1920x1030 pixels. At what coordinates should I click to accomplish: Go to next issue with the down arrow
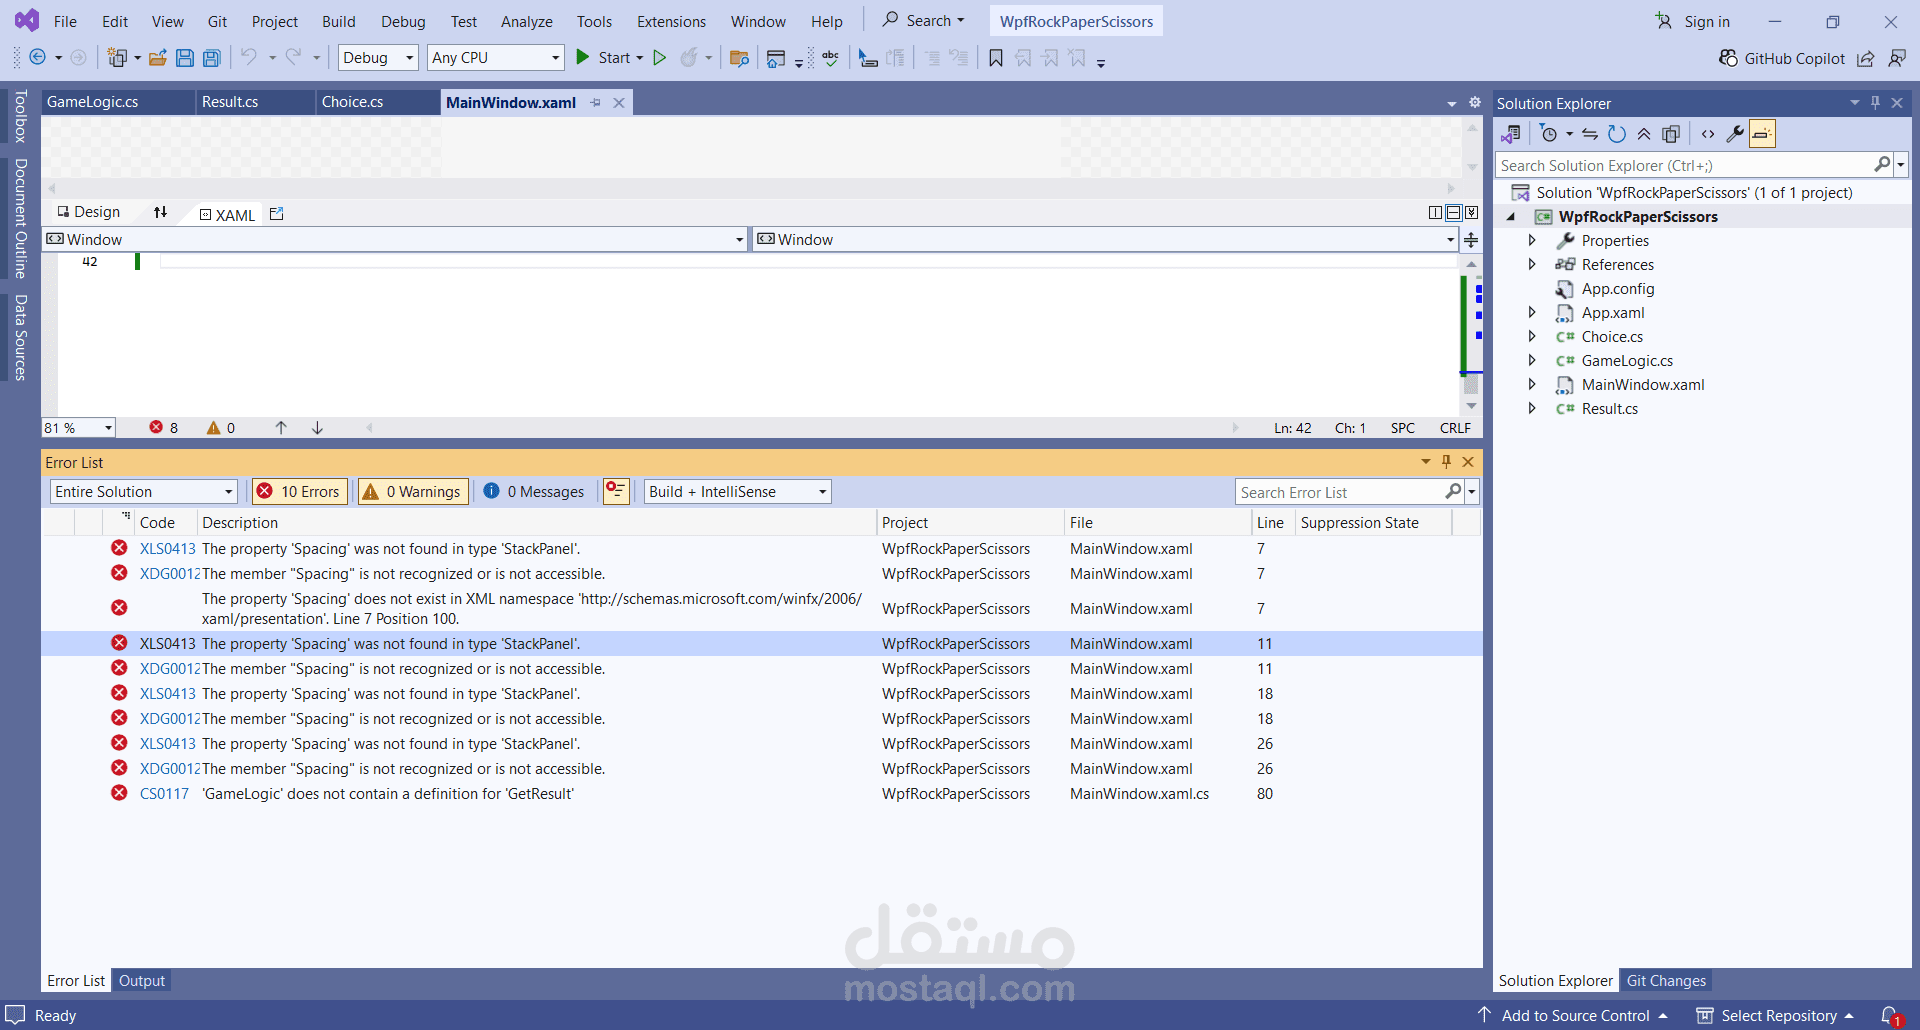317,428
